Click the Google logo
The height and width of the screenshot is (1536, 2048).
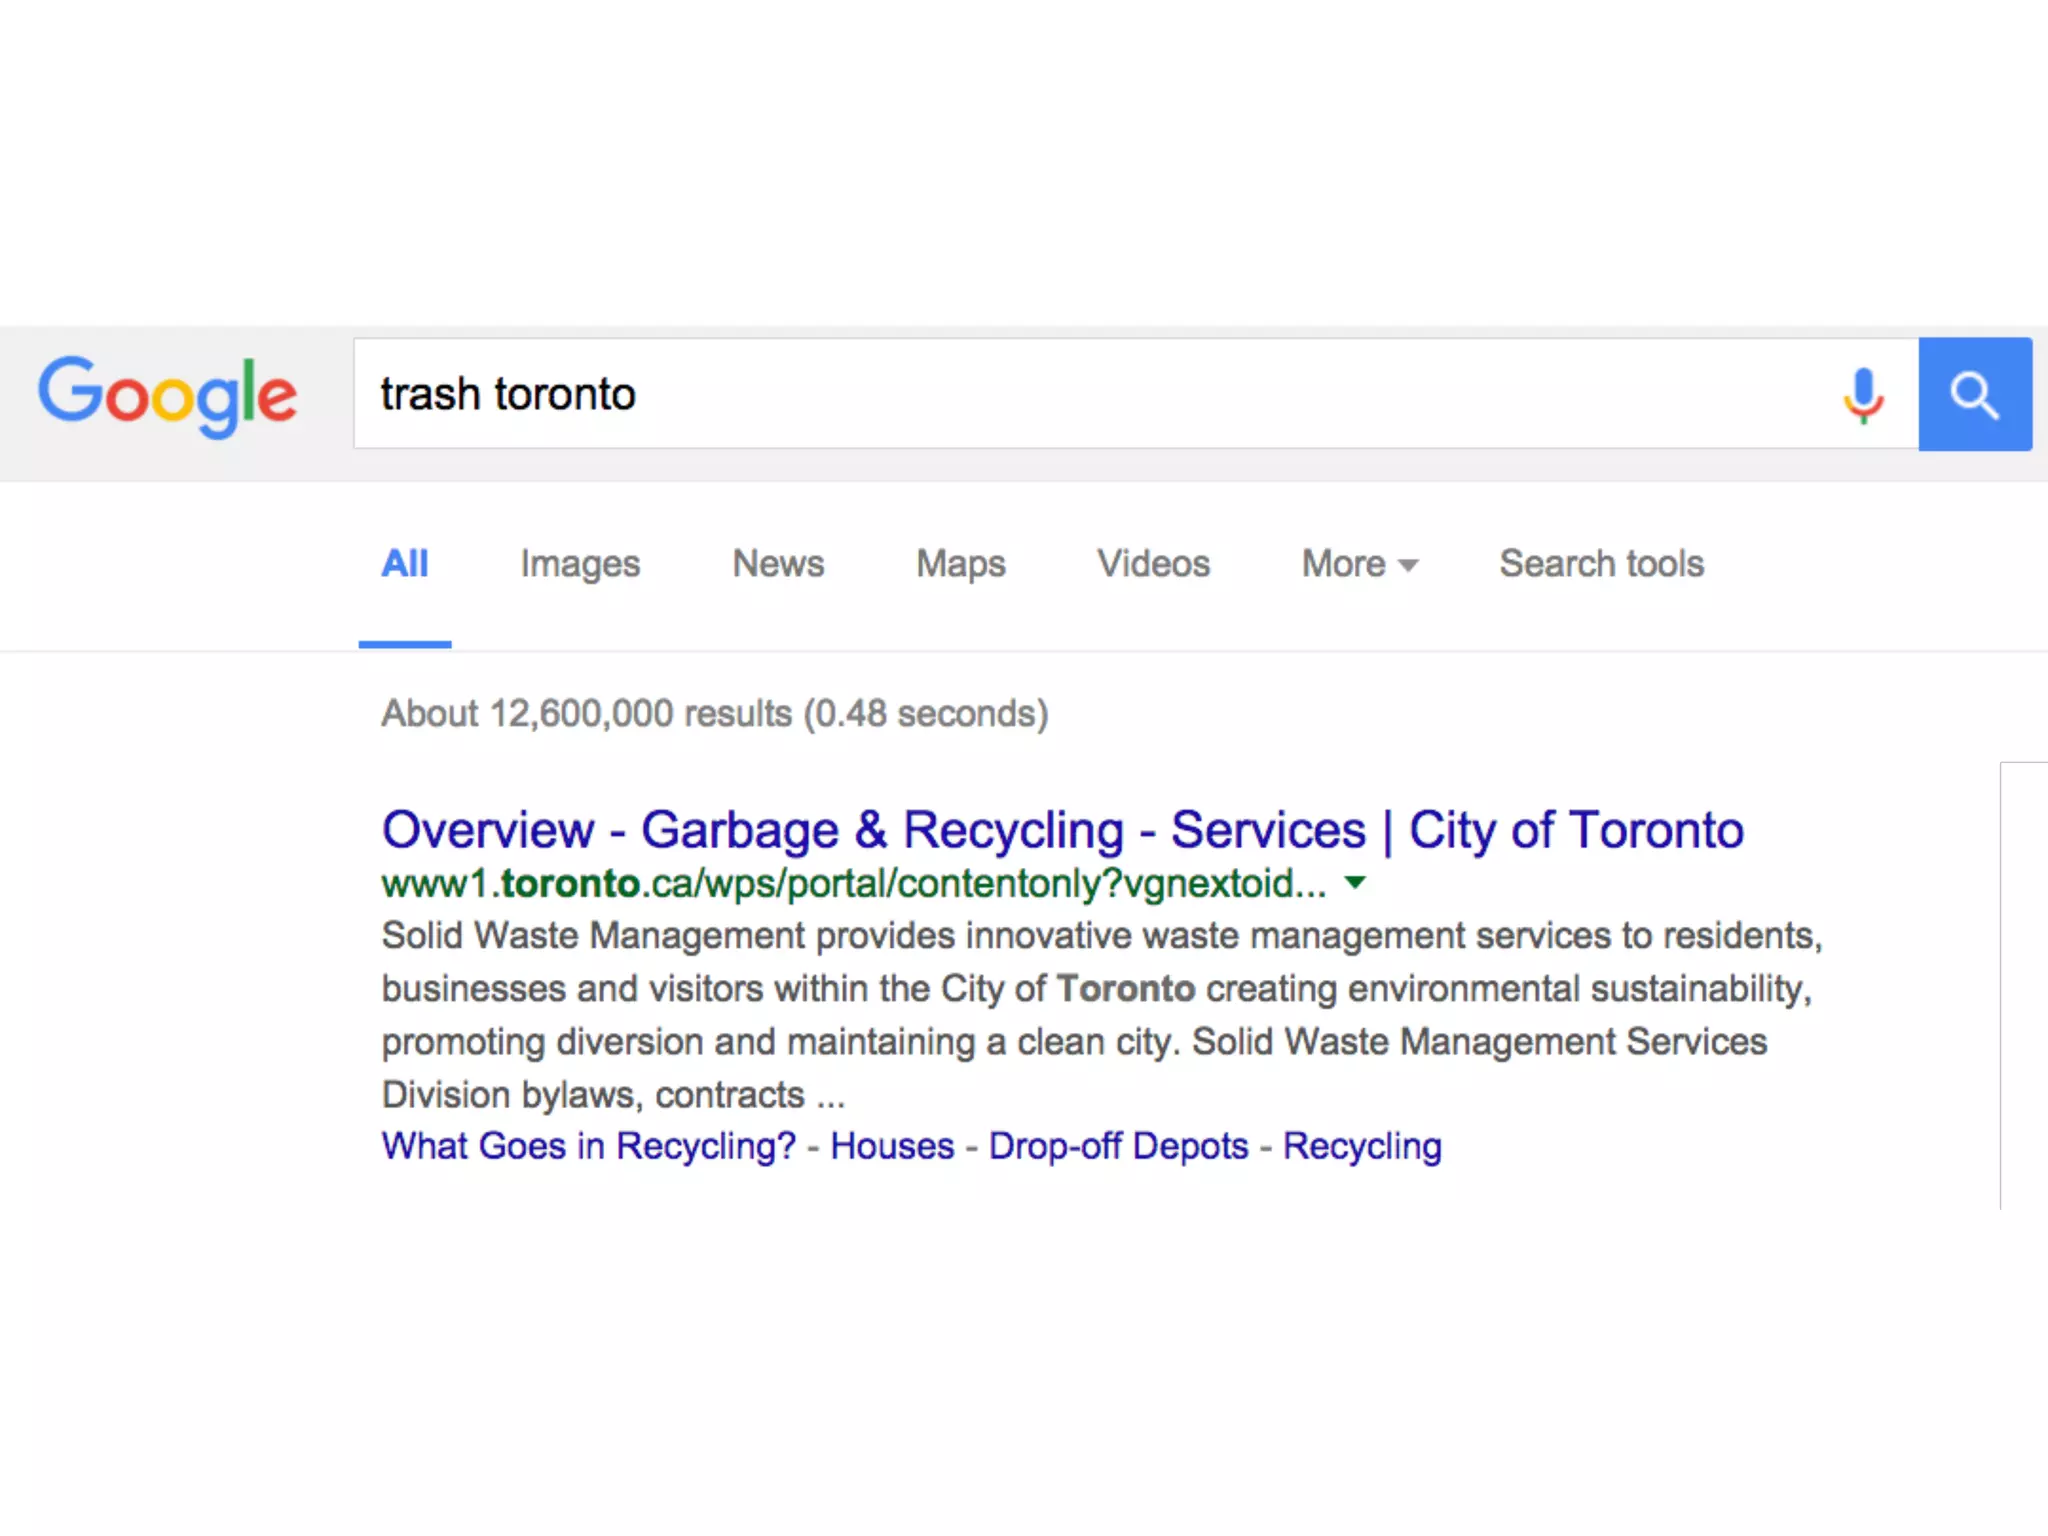click(167, 396)
